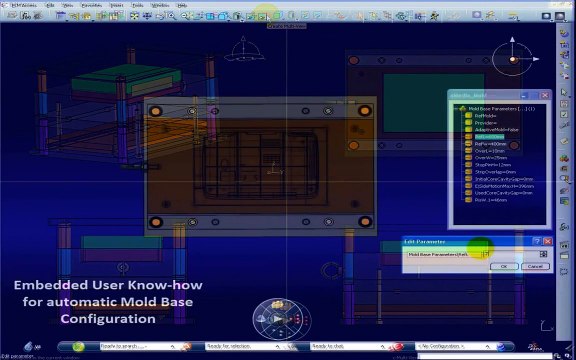Select the Pan view tool
576x360 pixels.
coord(147,16)
